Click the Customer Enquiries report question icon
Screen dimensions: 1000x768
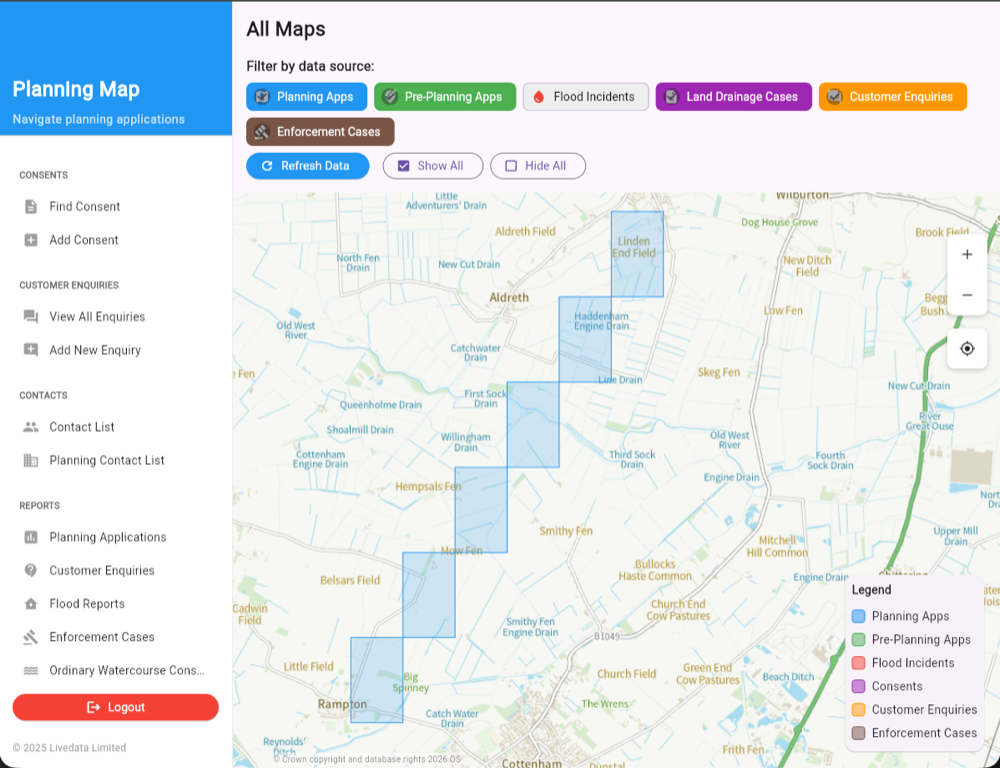[31, 570]
